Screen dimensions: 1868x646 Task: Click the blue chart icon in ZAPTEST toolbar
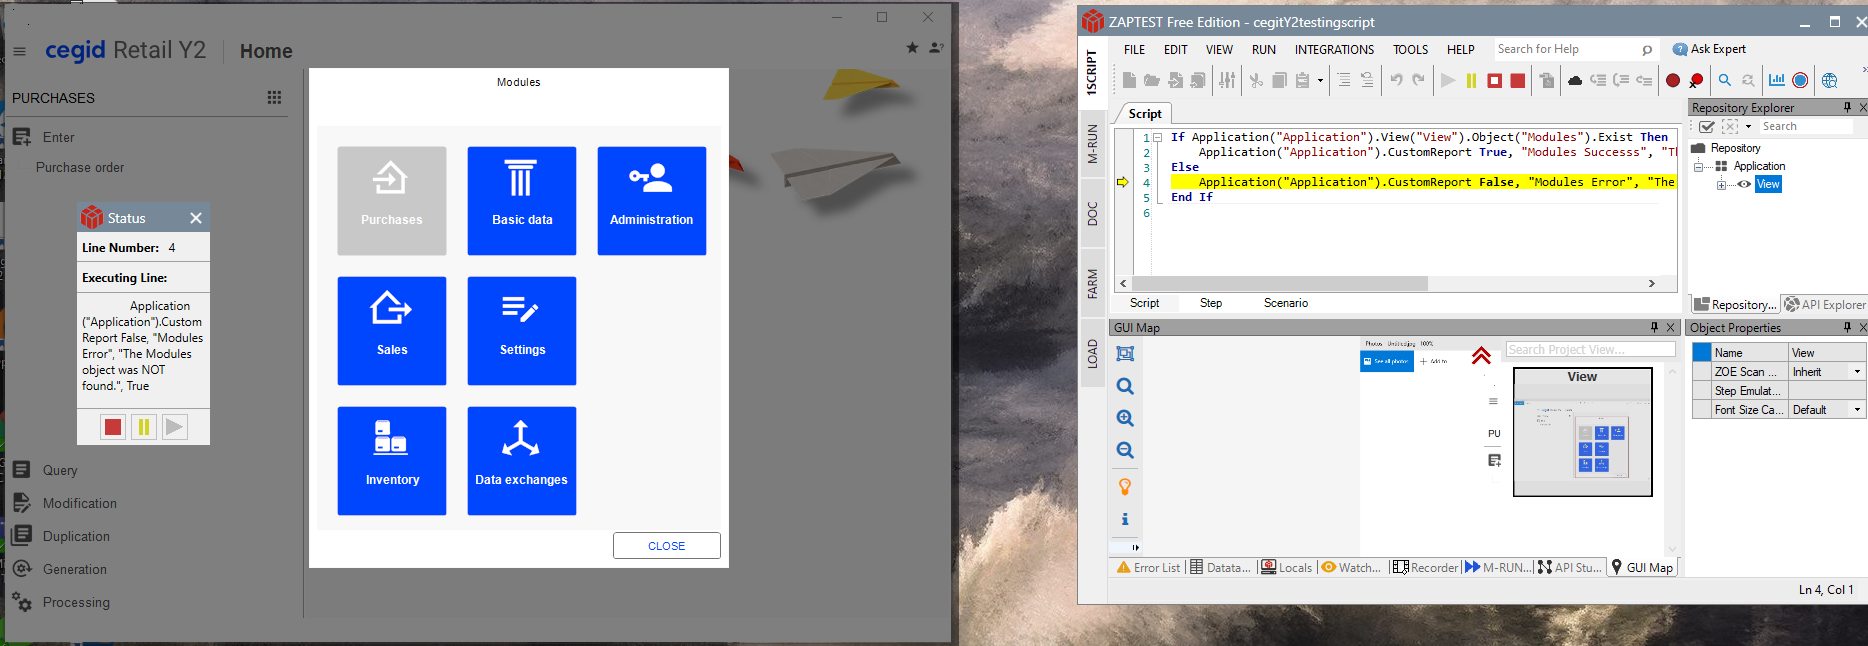tap(1777, 81)
